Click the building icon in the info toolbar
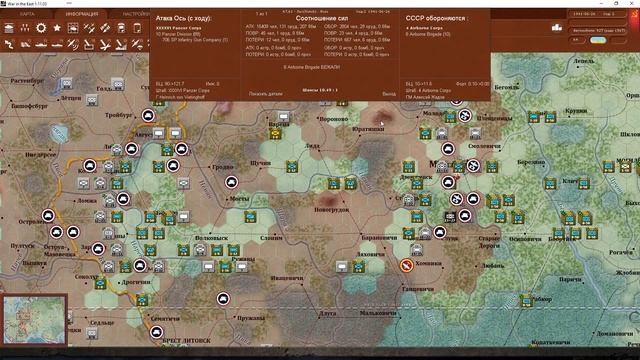The height and width of the screenshot is (360, 640). tap(9, 28)
